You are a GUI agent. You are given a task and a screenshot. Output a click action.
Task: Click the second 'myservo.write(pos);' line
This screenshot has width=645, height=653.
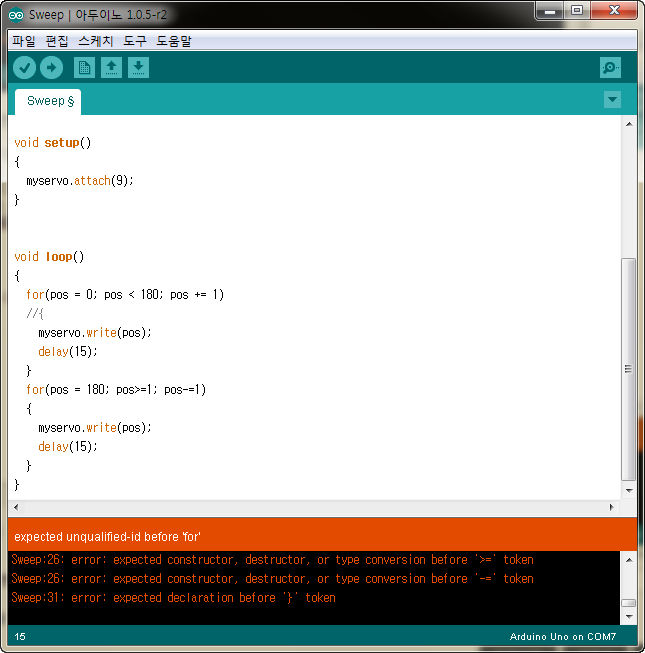95,428
